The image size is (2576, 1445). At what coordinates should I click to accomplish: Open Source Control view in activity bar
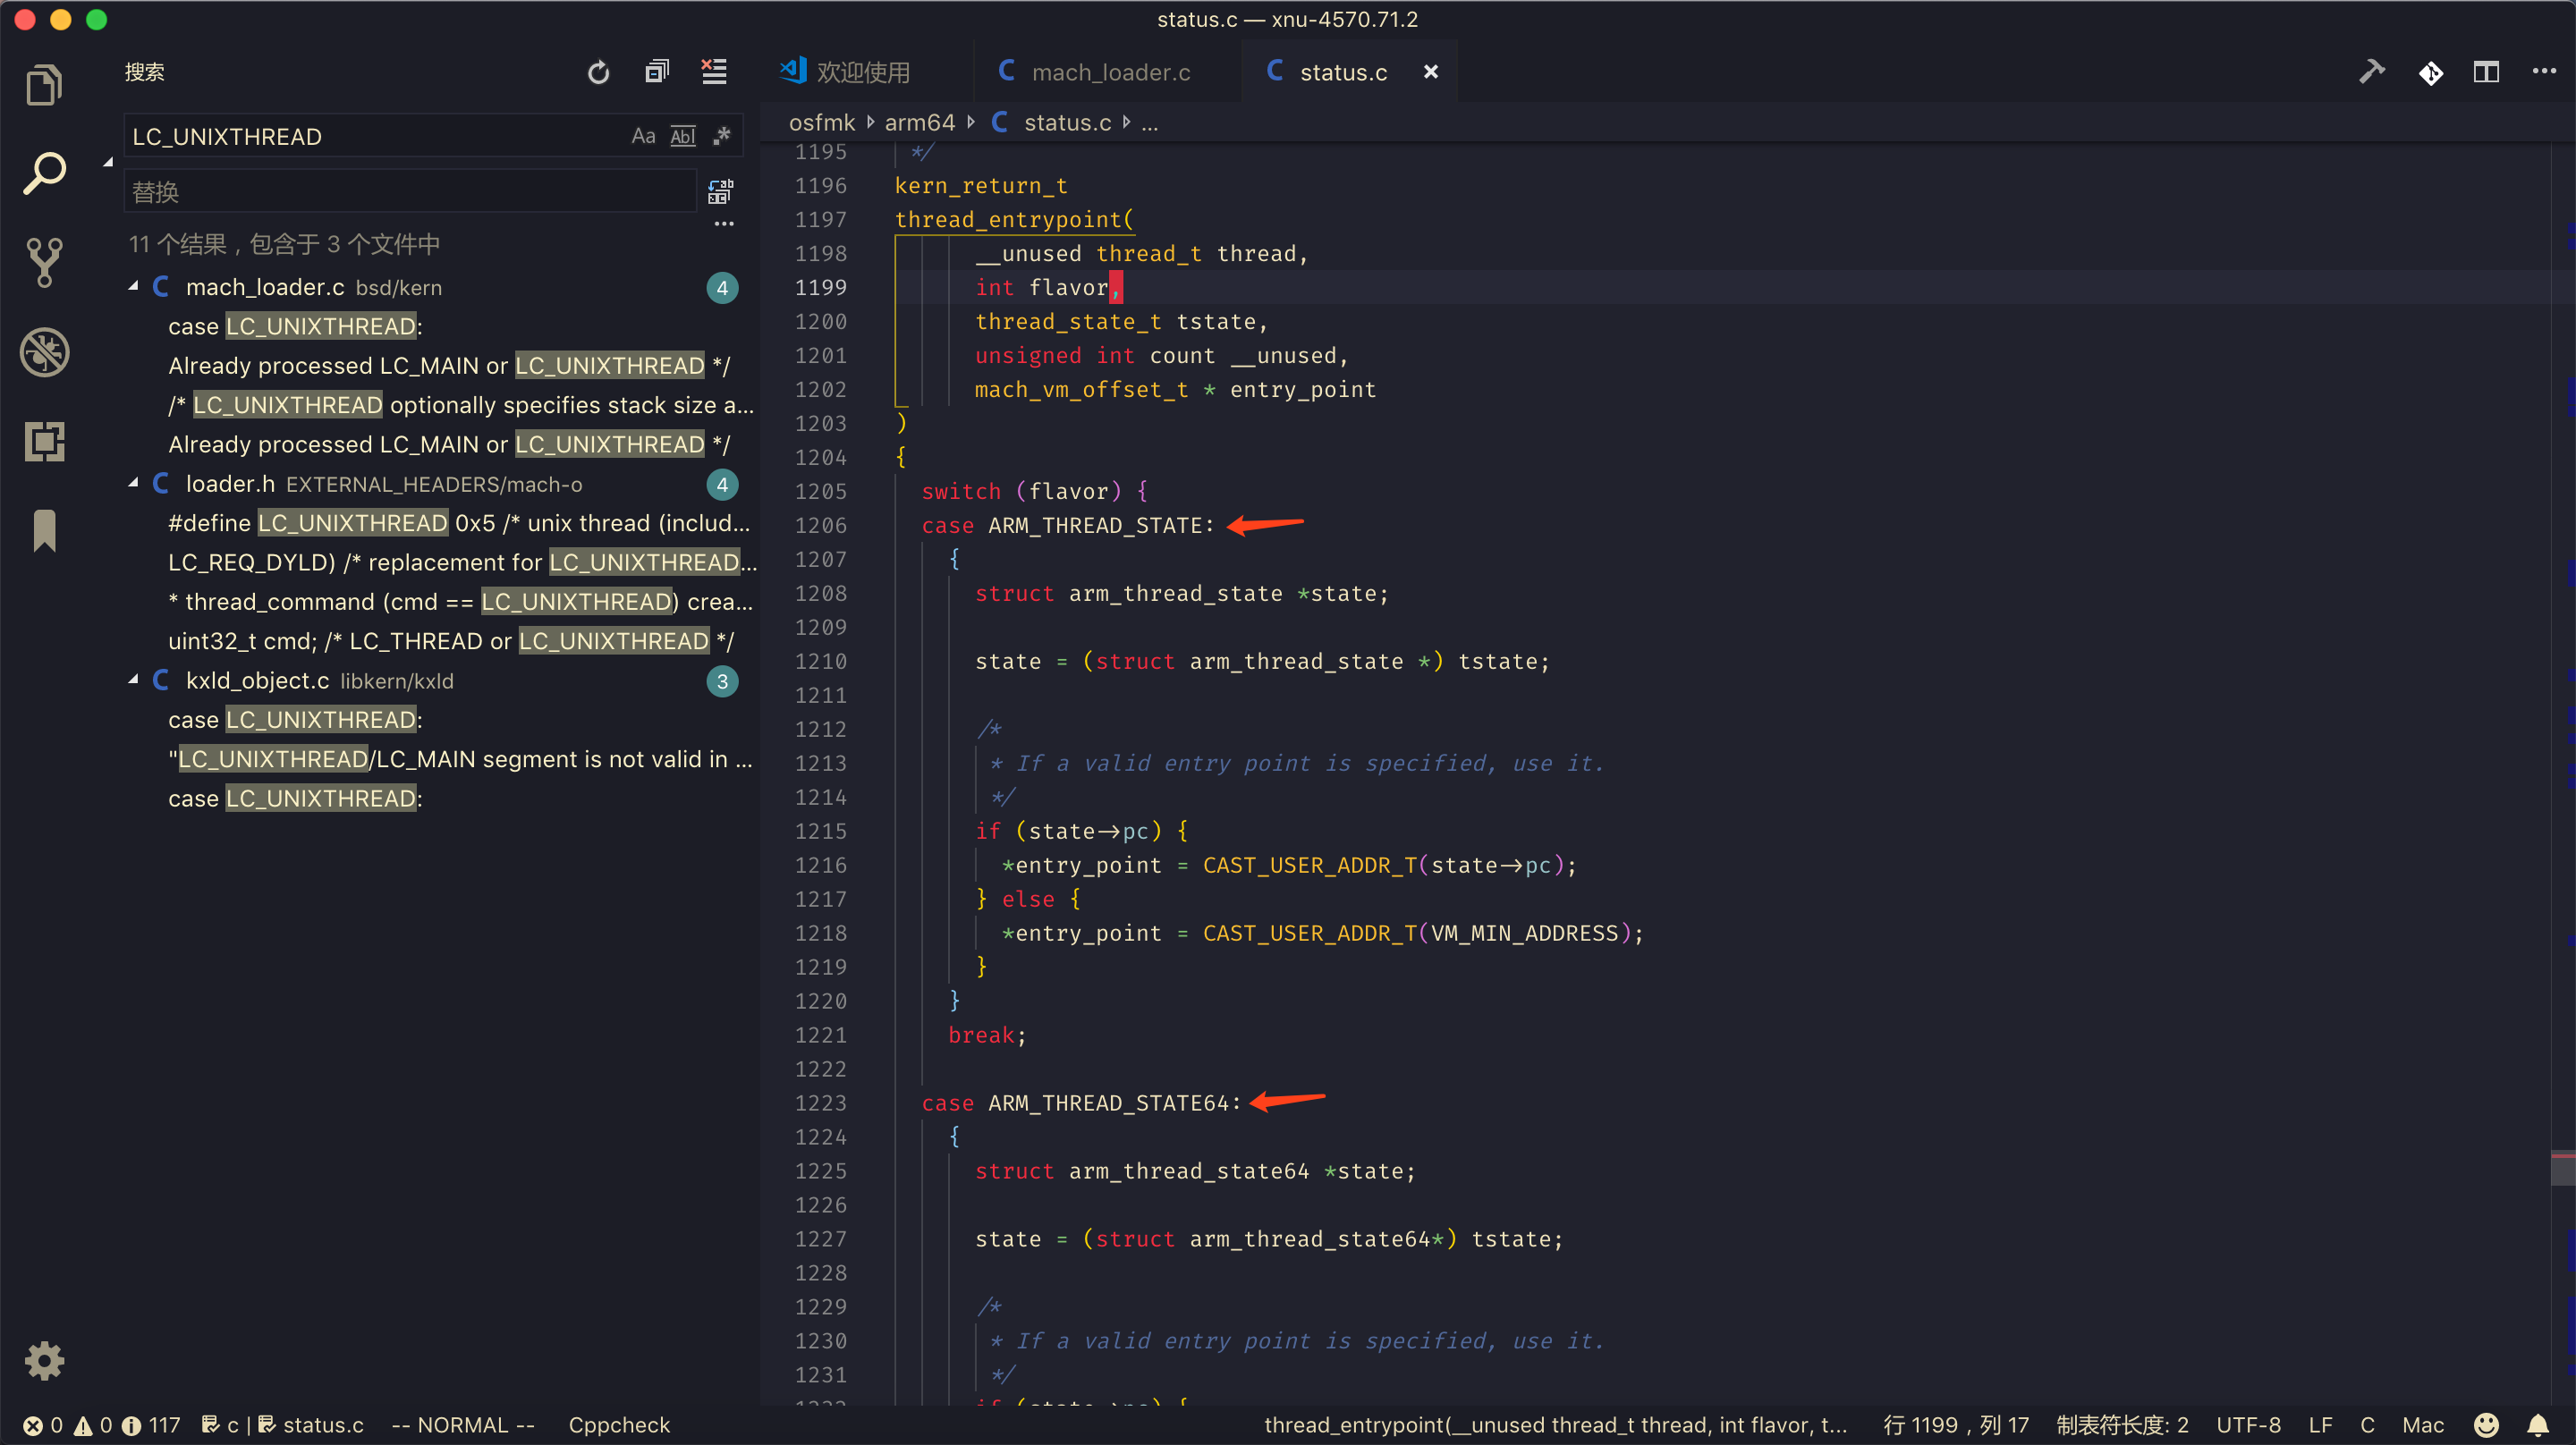pyautogui.click(x=44, y=262)
